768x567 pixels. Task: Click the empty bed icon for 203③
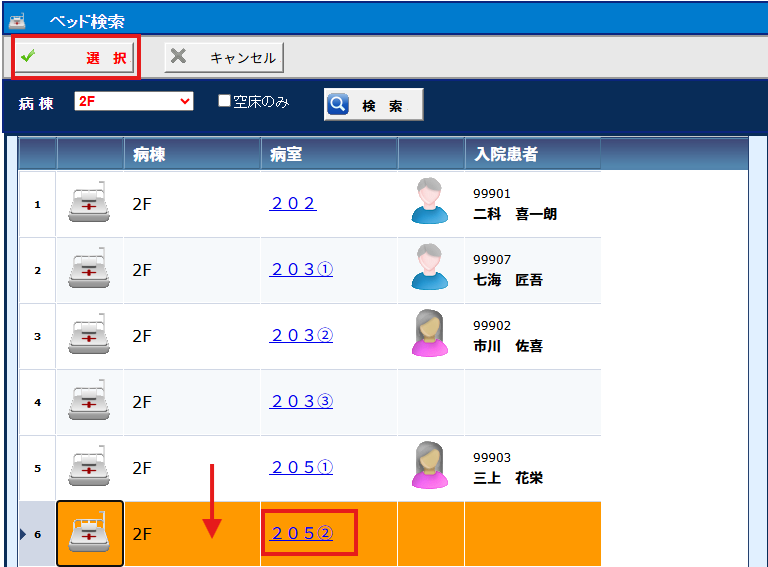pyautogui.click(x=90, y=402)
